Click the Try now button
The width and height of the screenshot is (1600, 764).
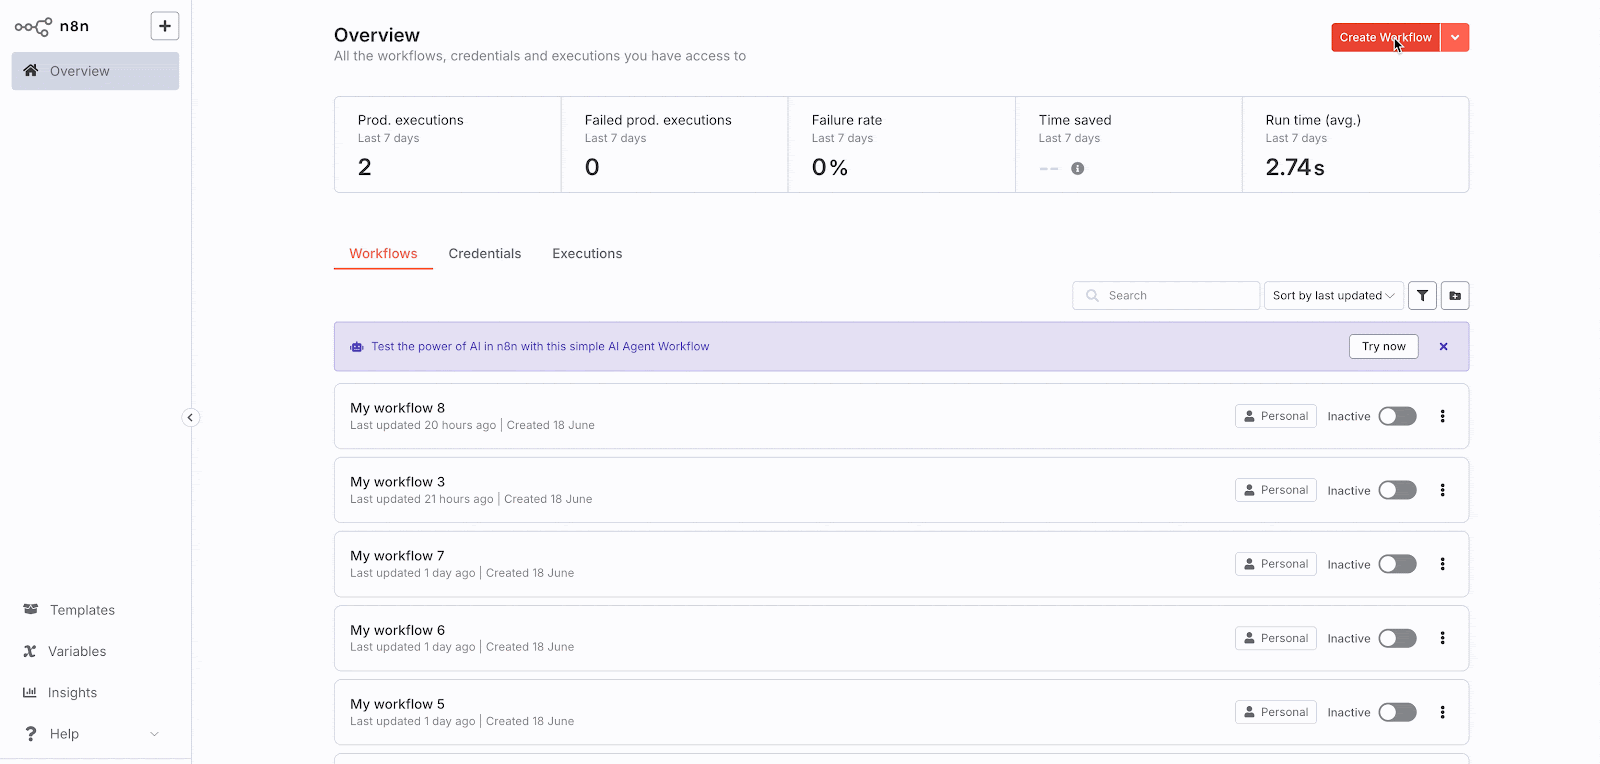(1383, 347)
